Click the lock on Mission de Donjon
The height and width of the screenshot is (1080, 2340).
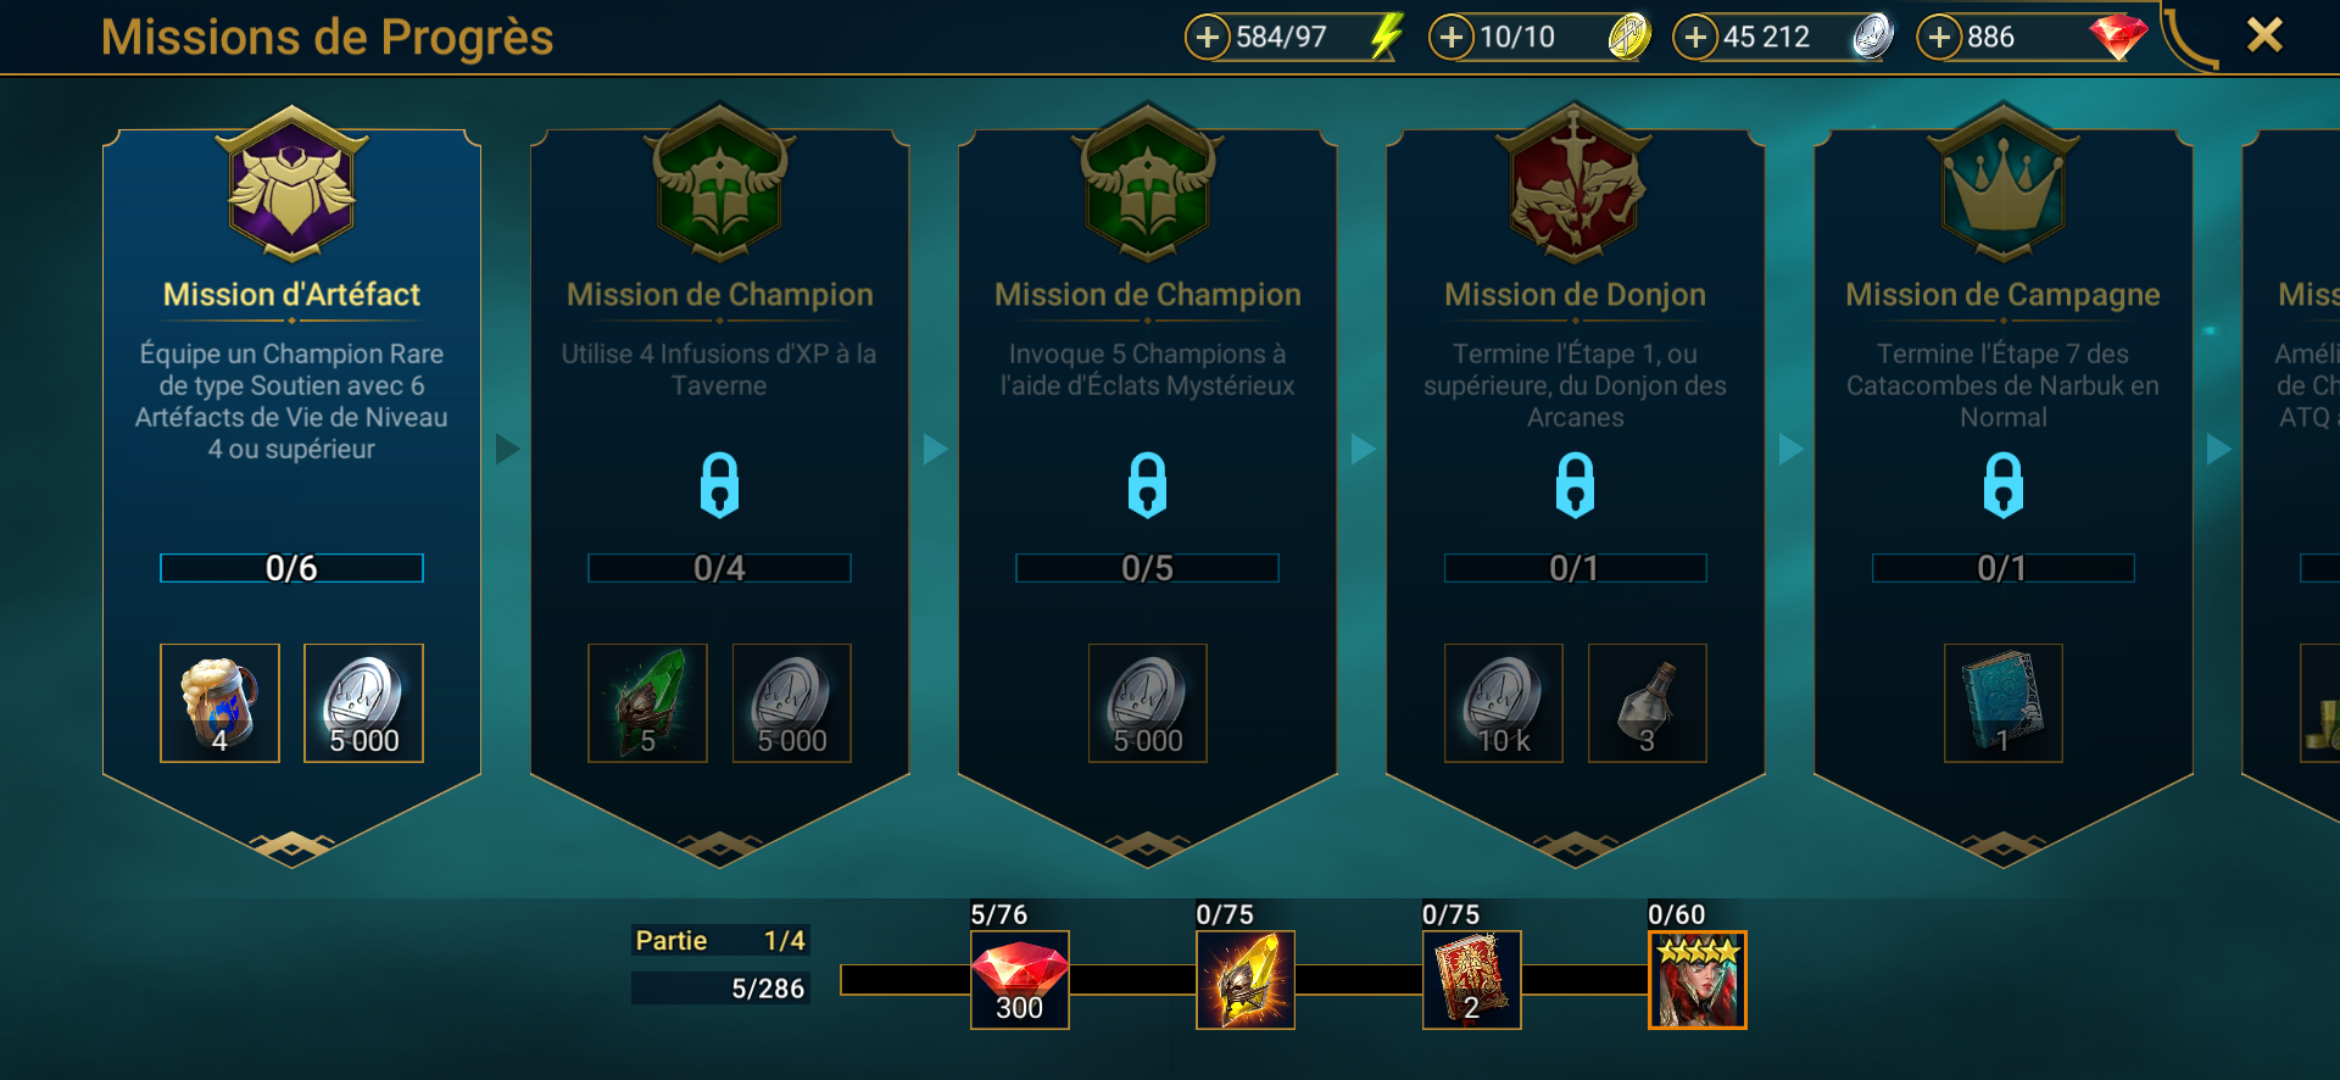tap(1575, 485)
